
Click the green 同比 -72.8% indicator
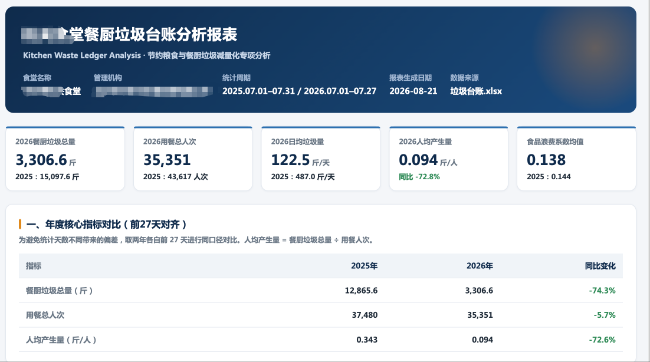click(419, 177)
